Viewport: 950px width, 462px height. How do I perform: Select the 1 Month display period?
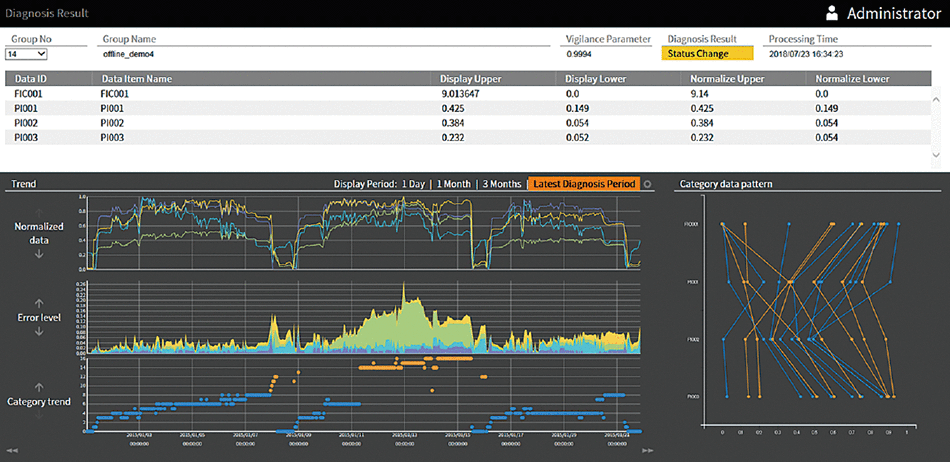tap(454, 184)
